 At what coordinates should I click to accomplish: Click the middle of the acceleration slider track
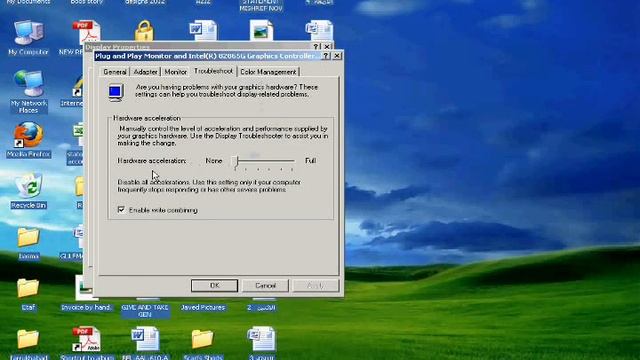(264, 161)
